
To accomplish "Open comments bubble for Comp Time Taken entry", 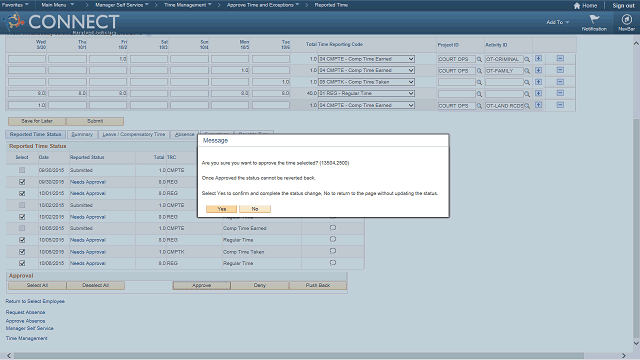I will pyautogui.click(x=333, y=251).
